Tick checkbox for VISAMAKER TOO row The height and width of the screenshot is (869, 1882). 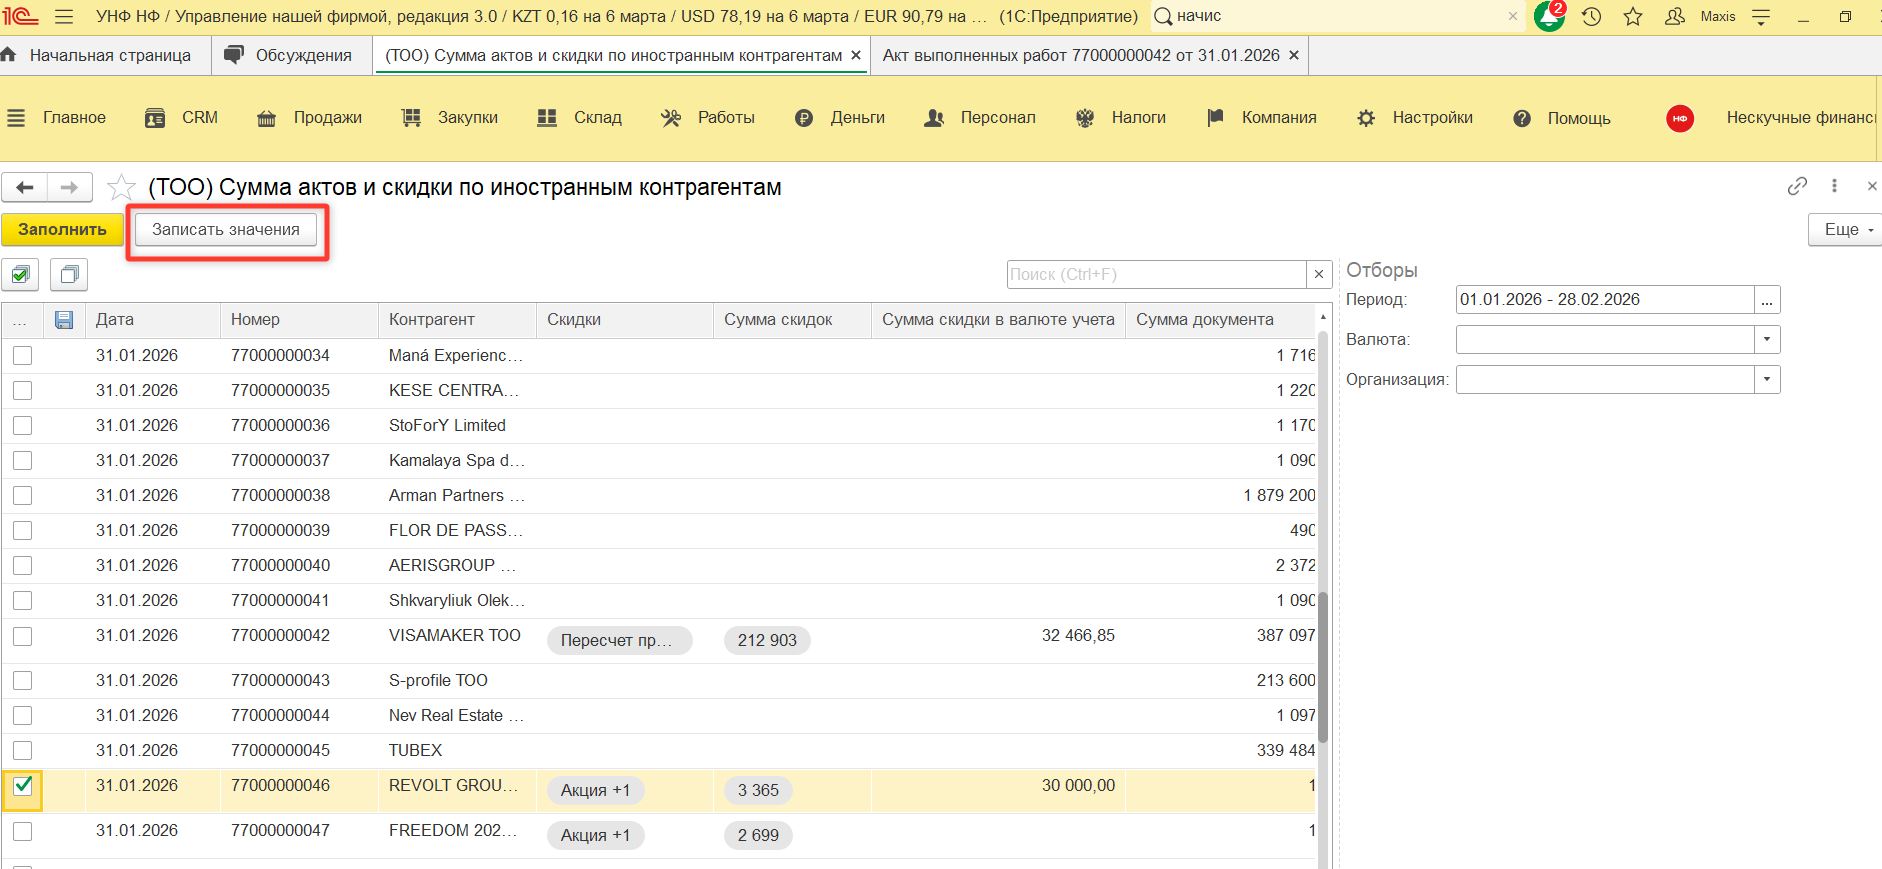pos(22,636)
